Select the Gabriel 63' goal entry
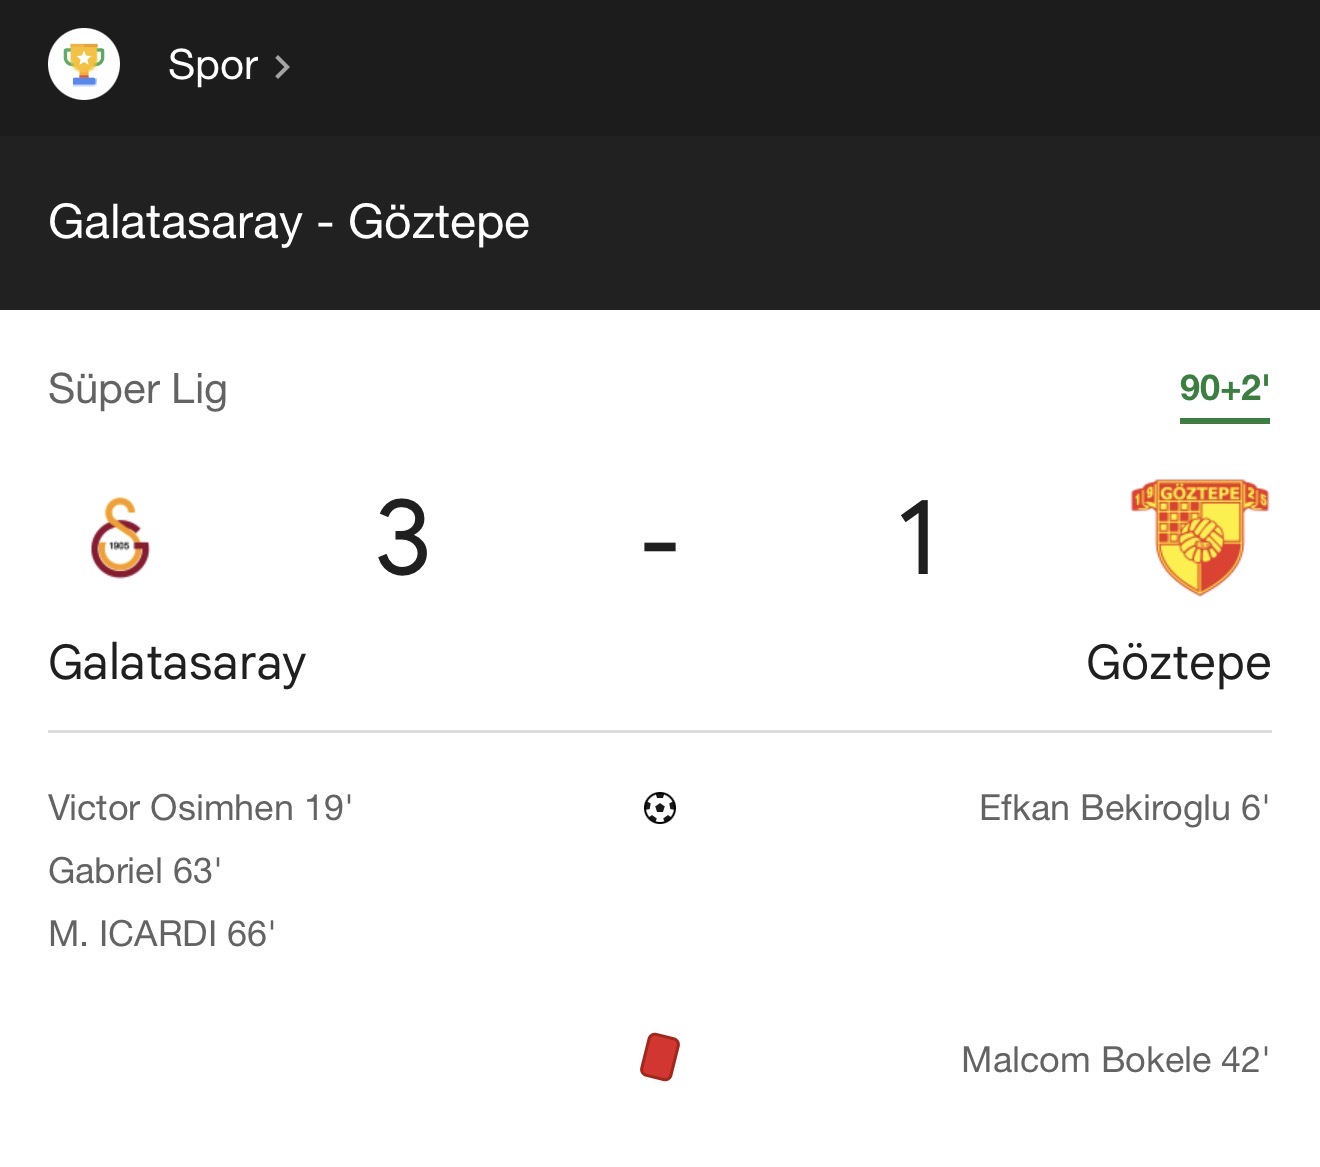 135,871
